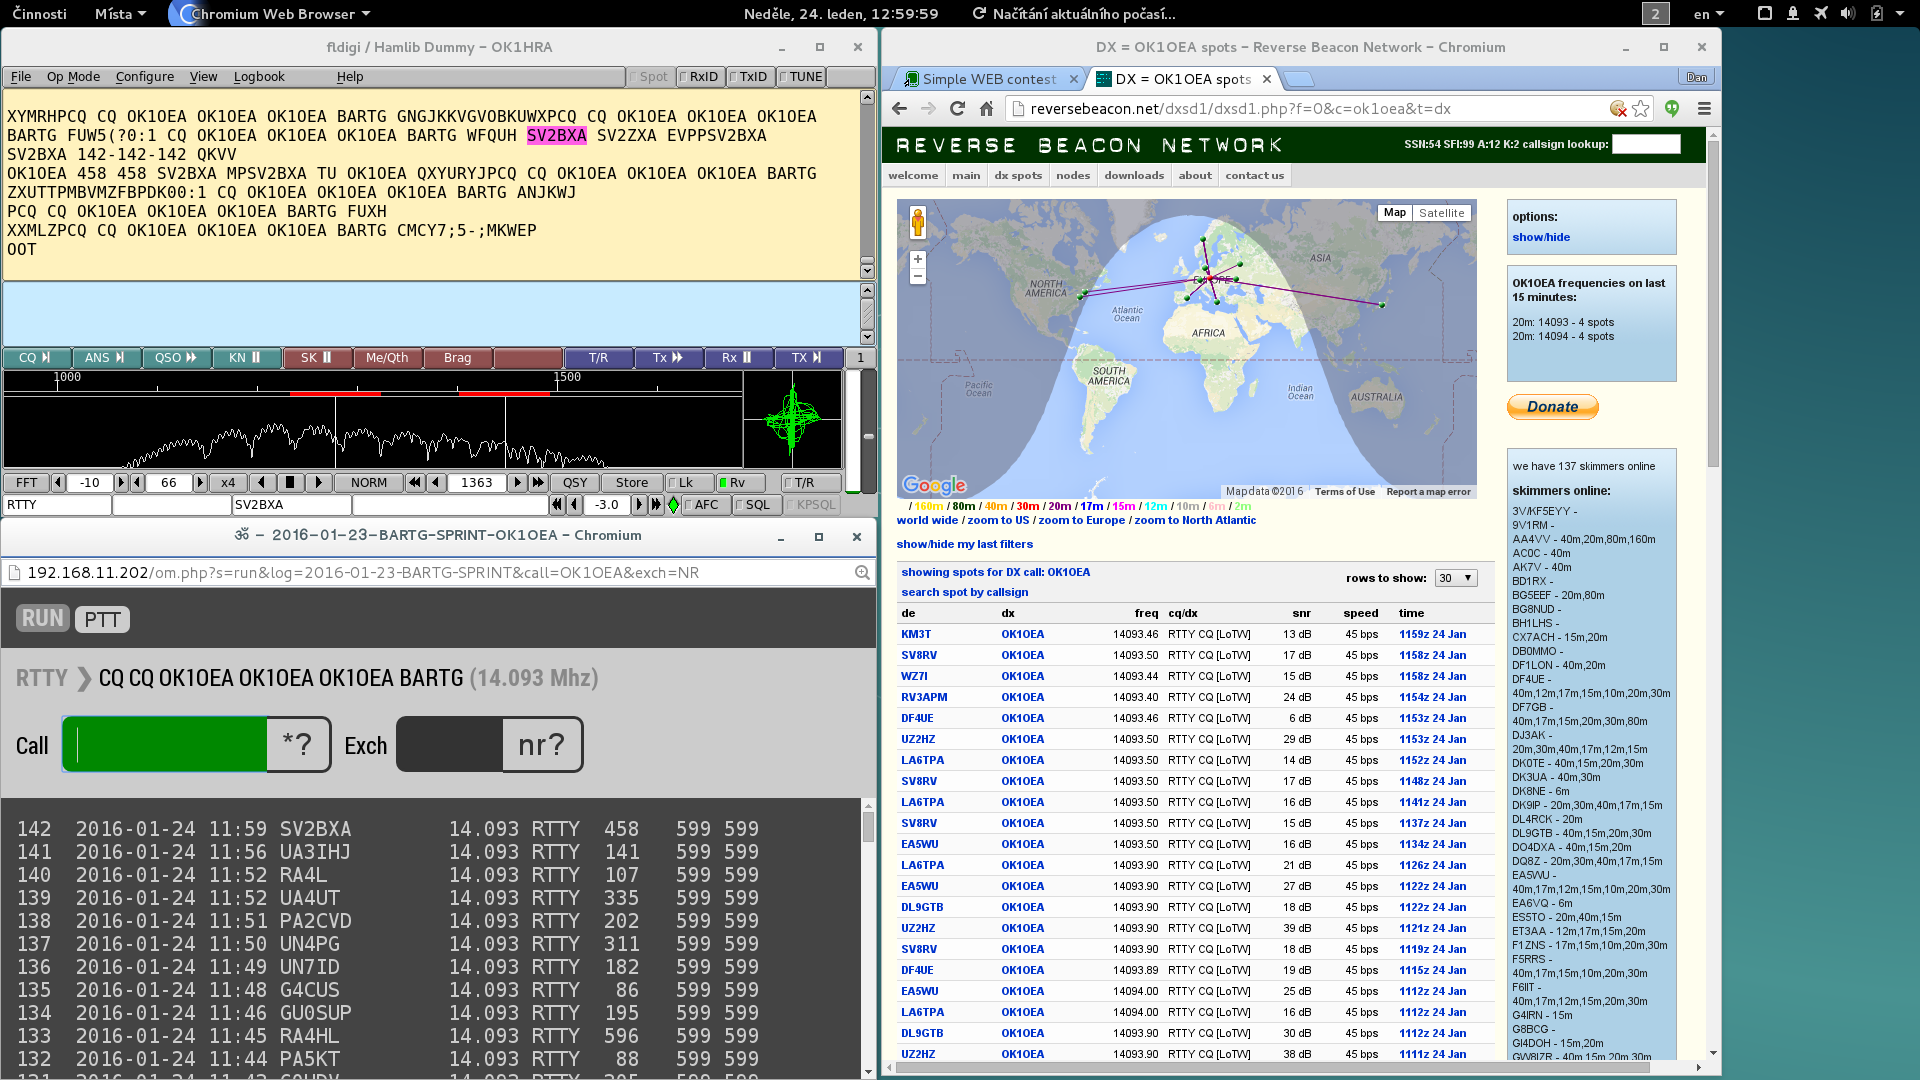
Task: Go back in the Reverse Beacon browser
Action: pos(899,109)
